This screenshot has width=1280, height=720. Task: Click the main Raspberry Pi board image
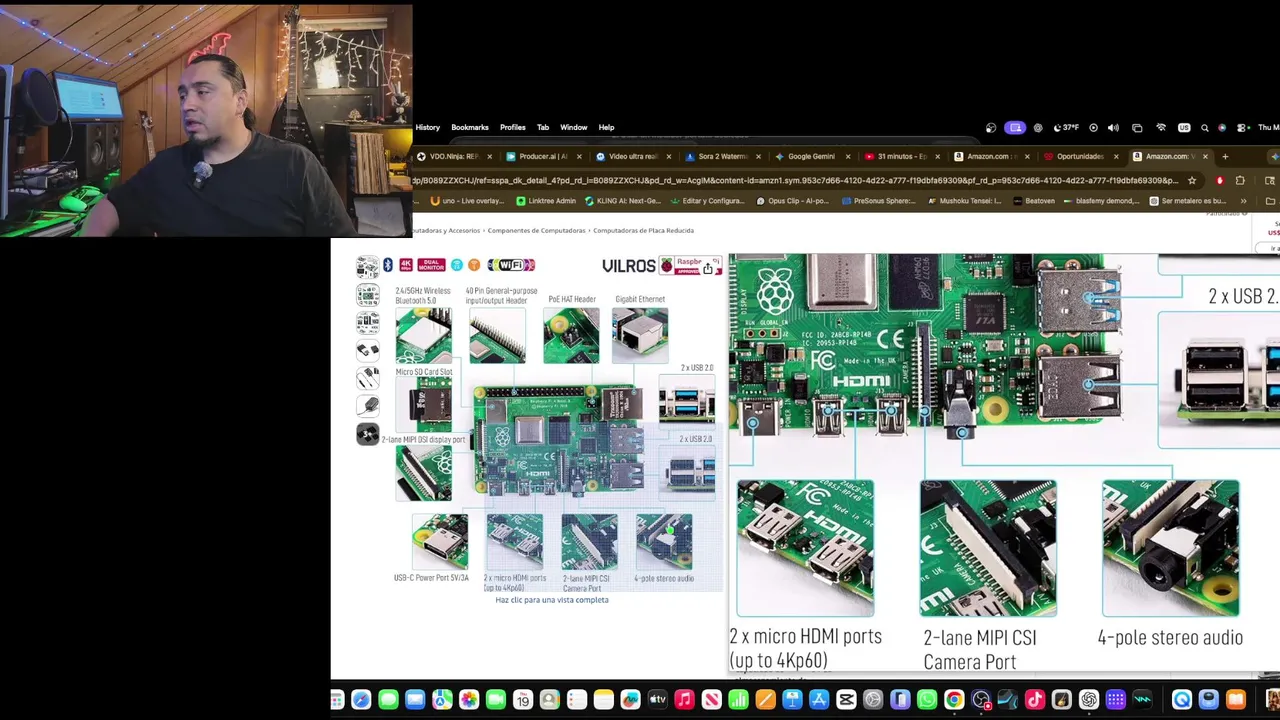558,442
